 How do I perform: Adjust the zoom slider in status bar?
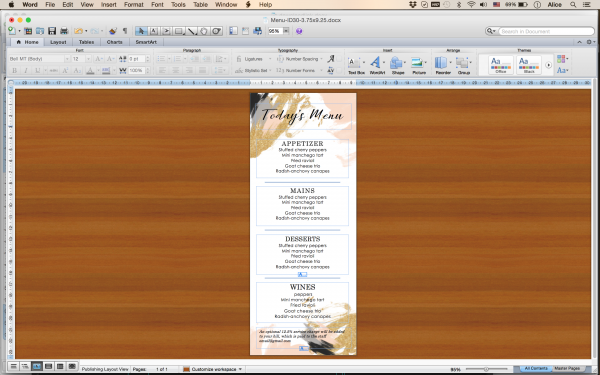[x=486, y=369]
